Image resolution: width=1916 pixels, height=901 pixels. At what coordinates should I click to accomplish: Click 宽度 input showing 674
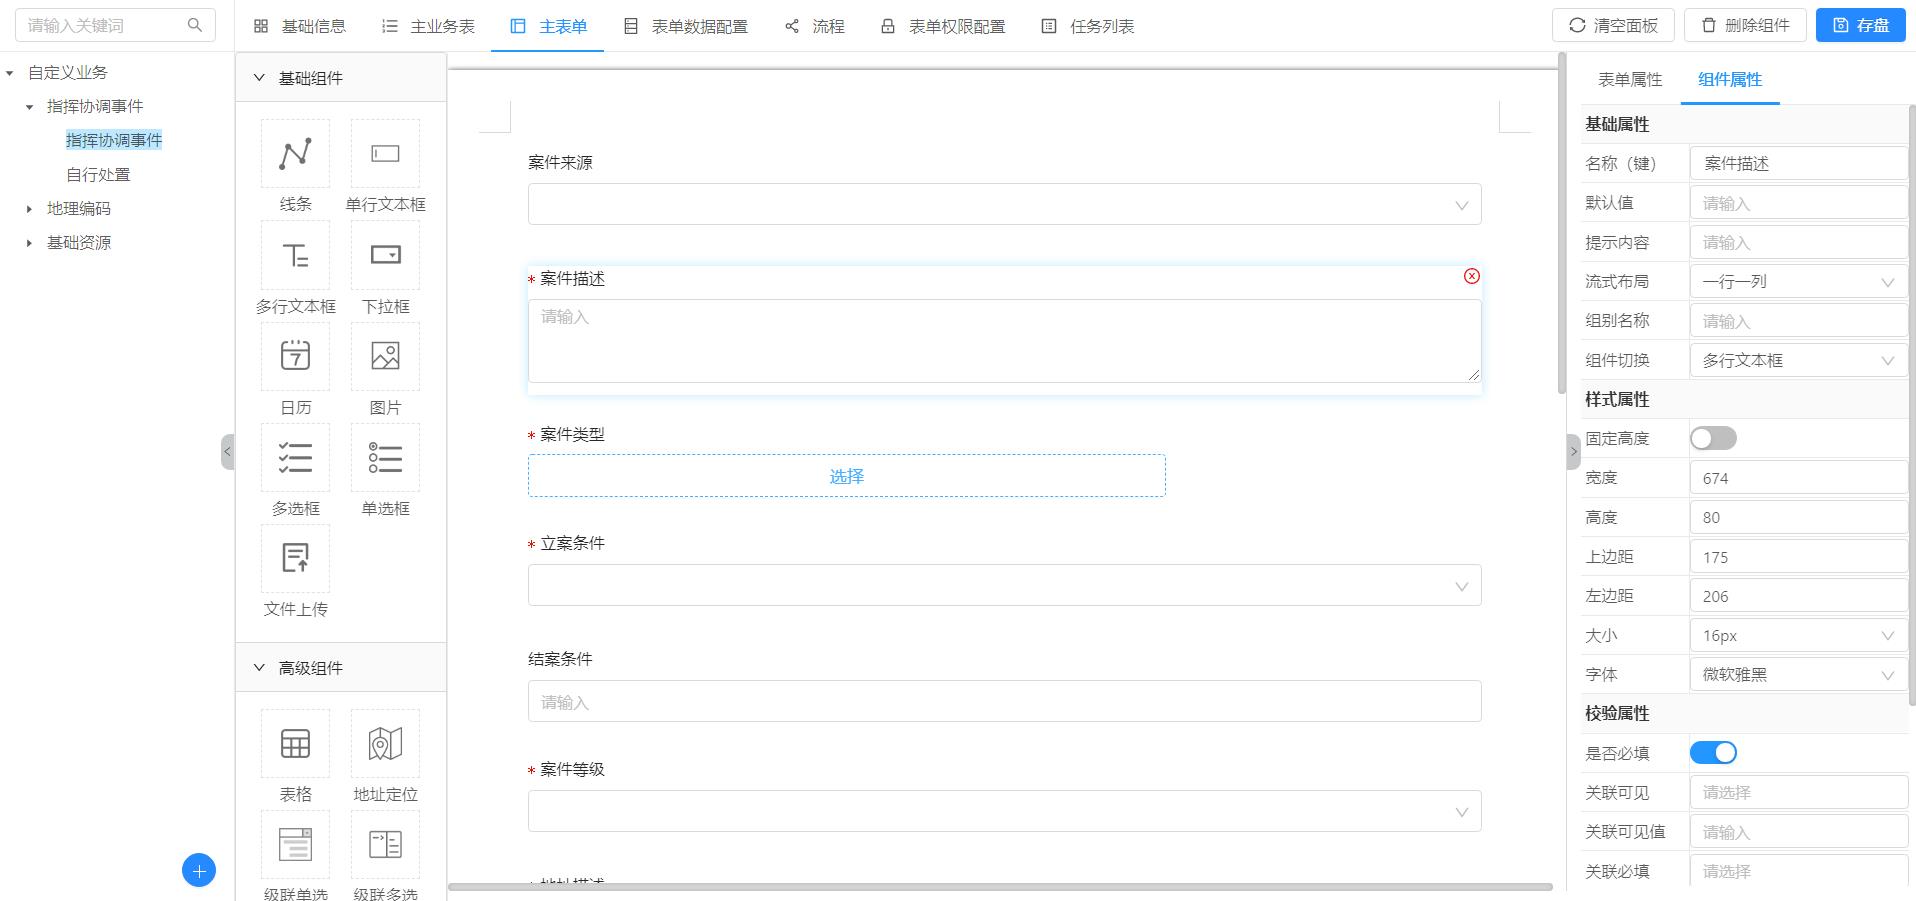[x=1798, y=478]
